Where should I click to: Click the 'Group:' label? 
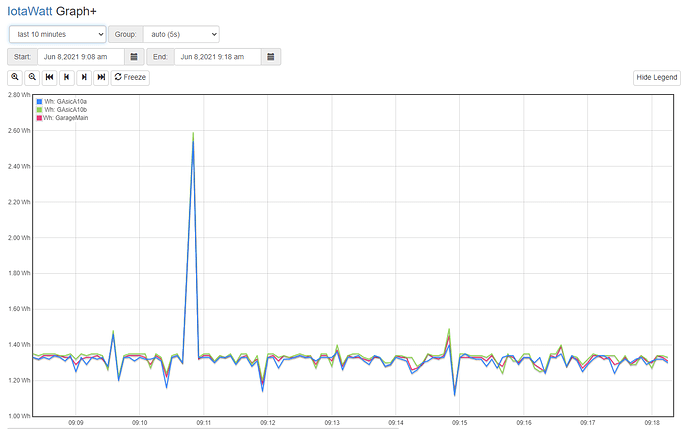click(125, 34)
